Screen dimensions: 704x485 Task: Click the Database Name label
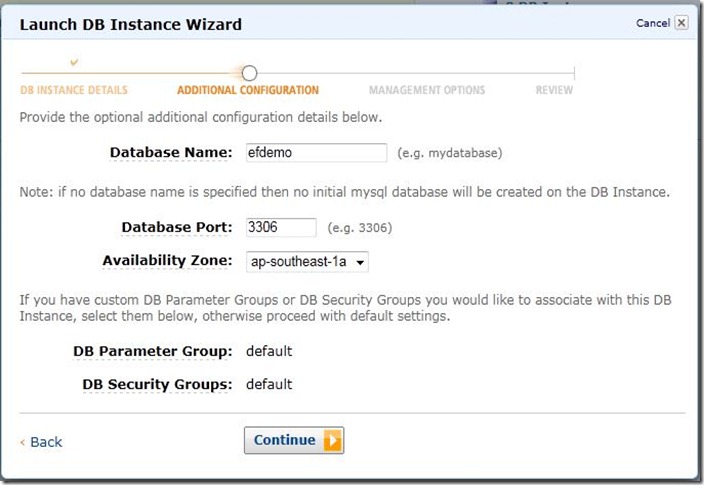coord(170,153)
